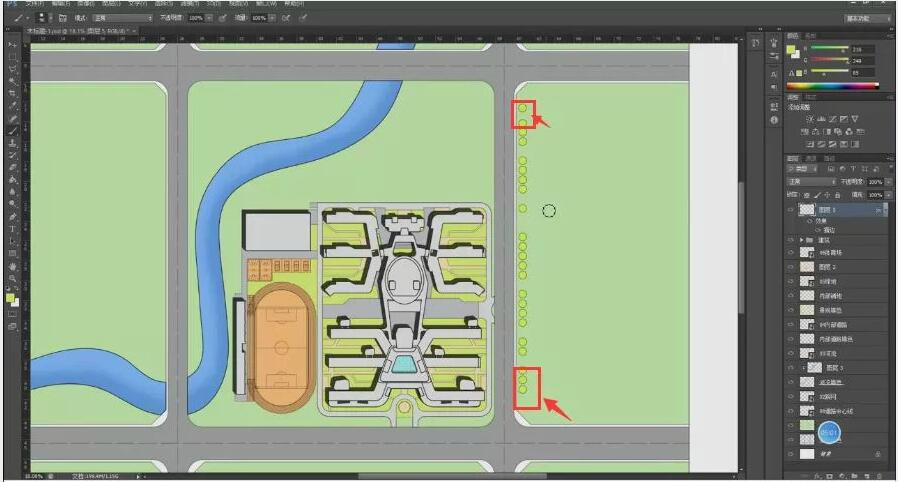Select the Eyedropper tool
The image size is (898, 482).
[12, 105]
